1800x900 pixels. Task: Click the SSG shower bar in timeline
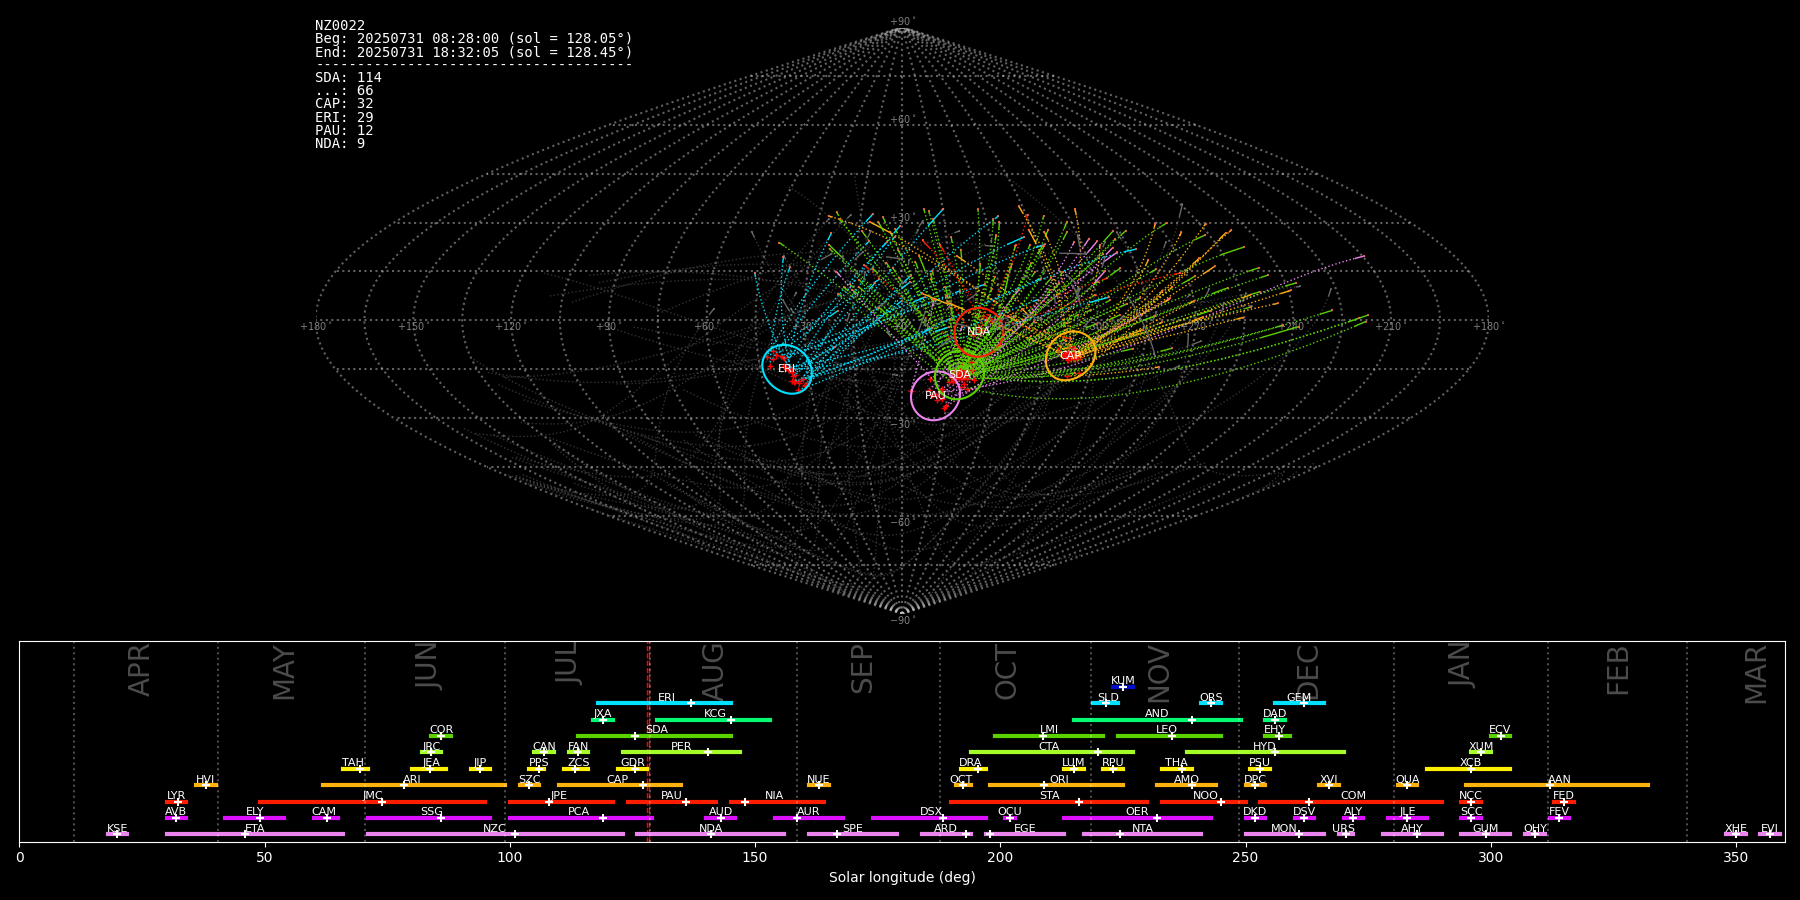click(x=429, y=818)
